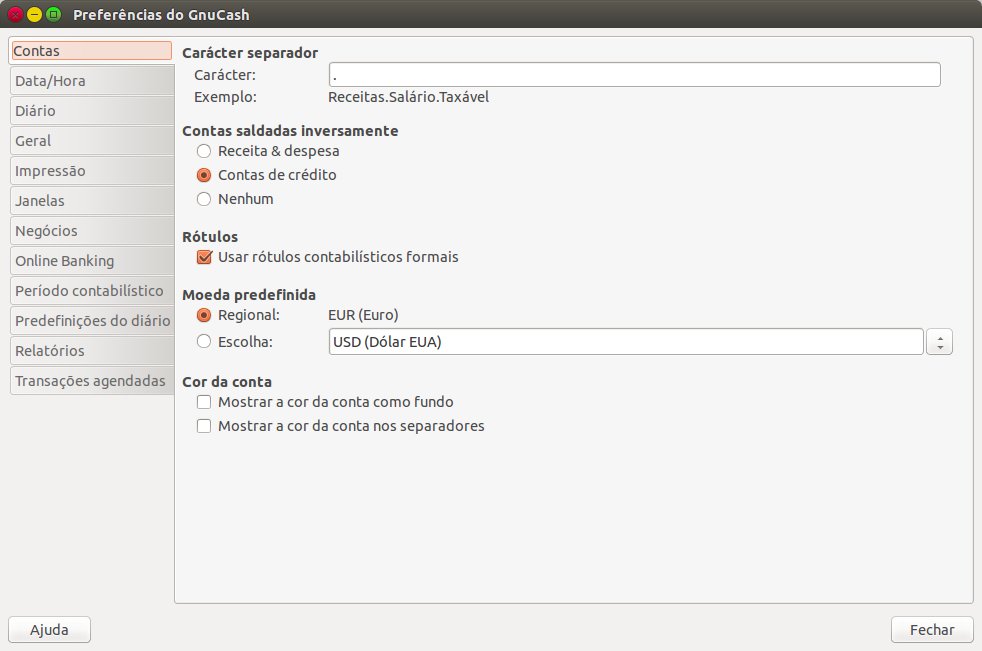This screenshot has width=982, height=651.
Task: Disable Usar rótulos contabilísticos formais checkbox
Action: click(204, 257)
